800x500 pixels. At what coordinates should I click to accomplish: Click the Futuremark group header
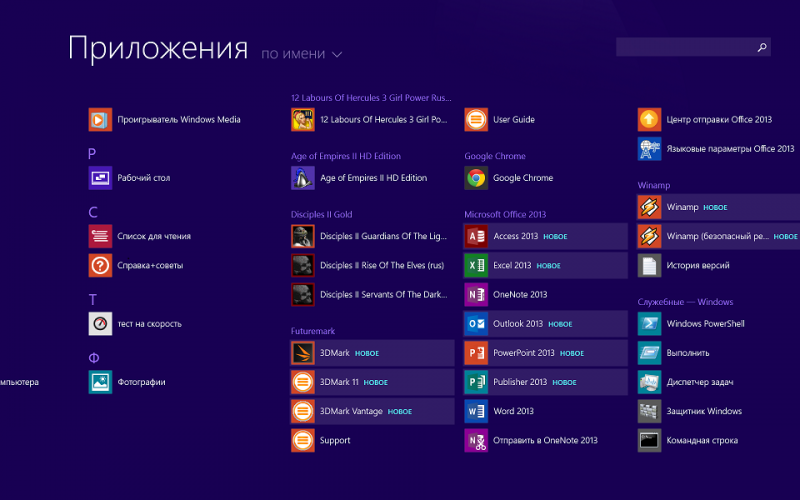coord(312,328)
